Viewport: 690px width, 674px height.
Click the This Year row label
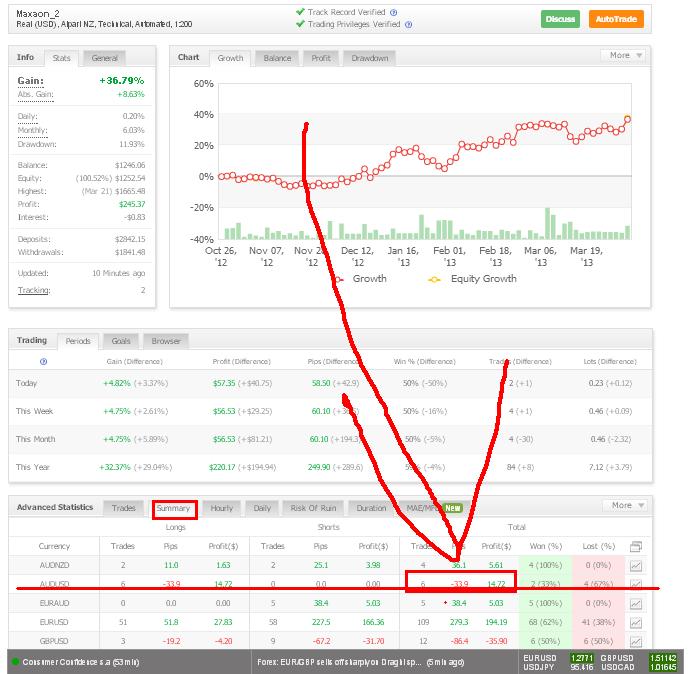[x=33, y=467]
